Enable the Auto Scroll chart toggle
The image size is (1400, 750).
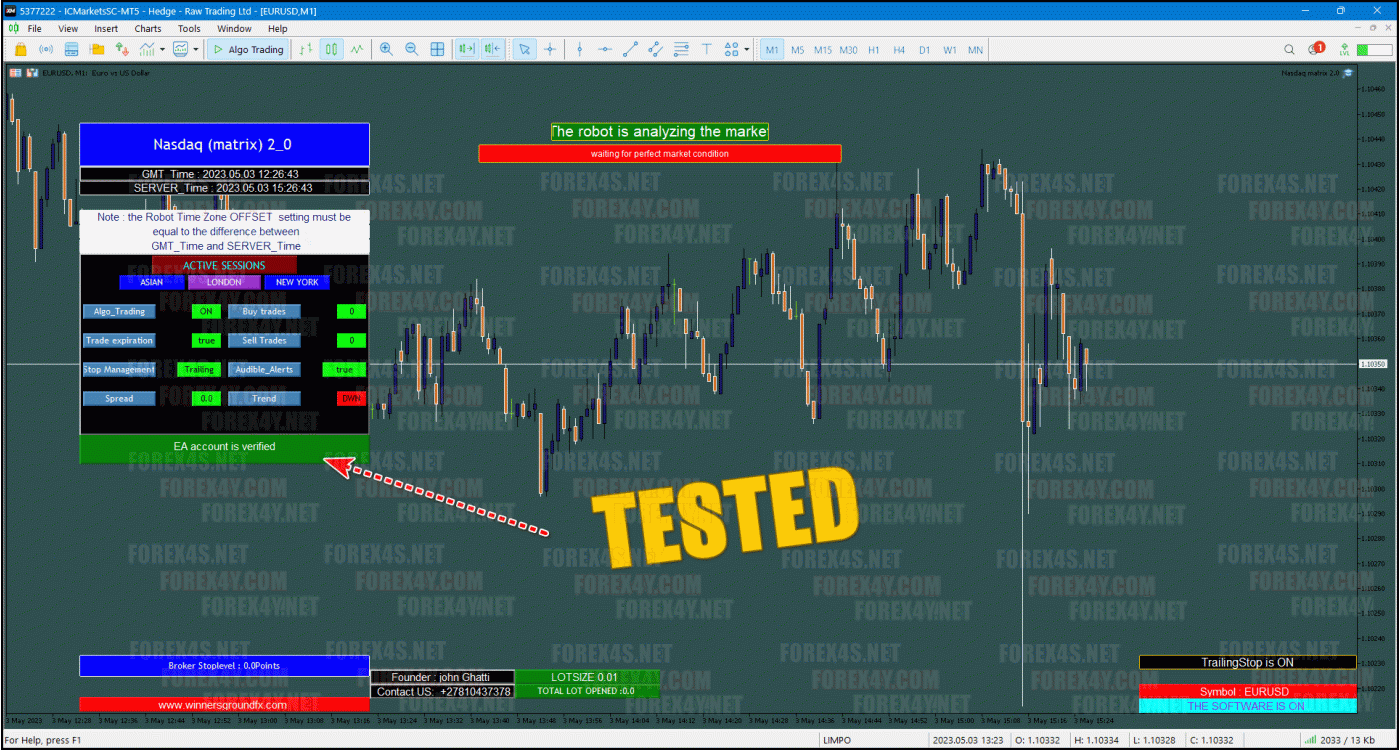(x=465, y=49)
